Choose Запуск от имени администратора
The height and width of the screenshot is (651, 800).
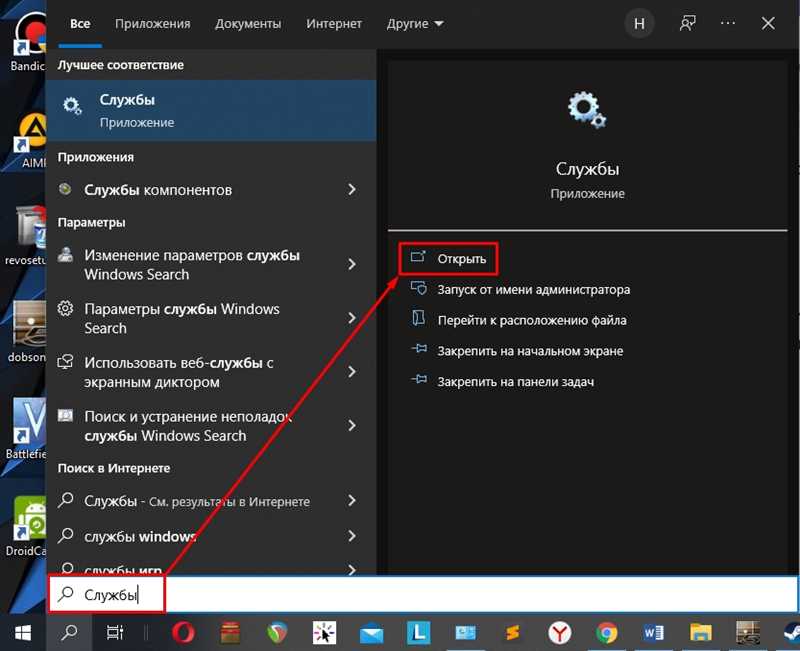point(533,290)
